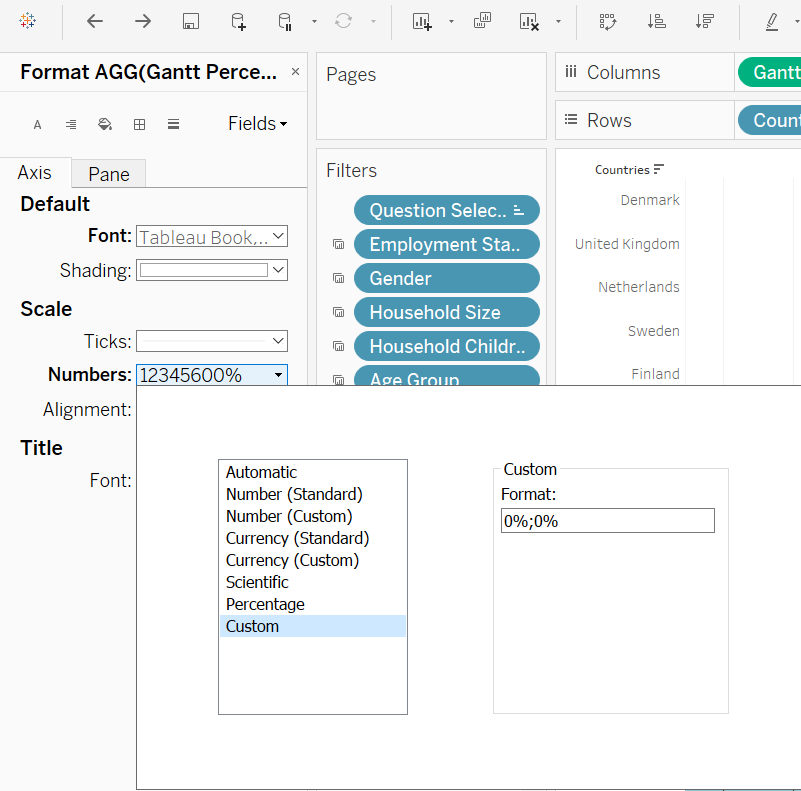Open the Fields dropdown menu
Viewport: 801px width, 791px height.
point(257,124)
